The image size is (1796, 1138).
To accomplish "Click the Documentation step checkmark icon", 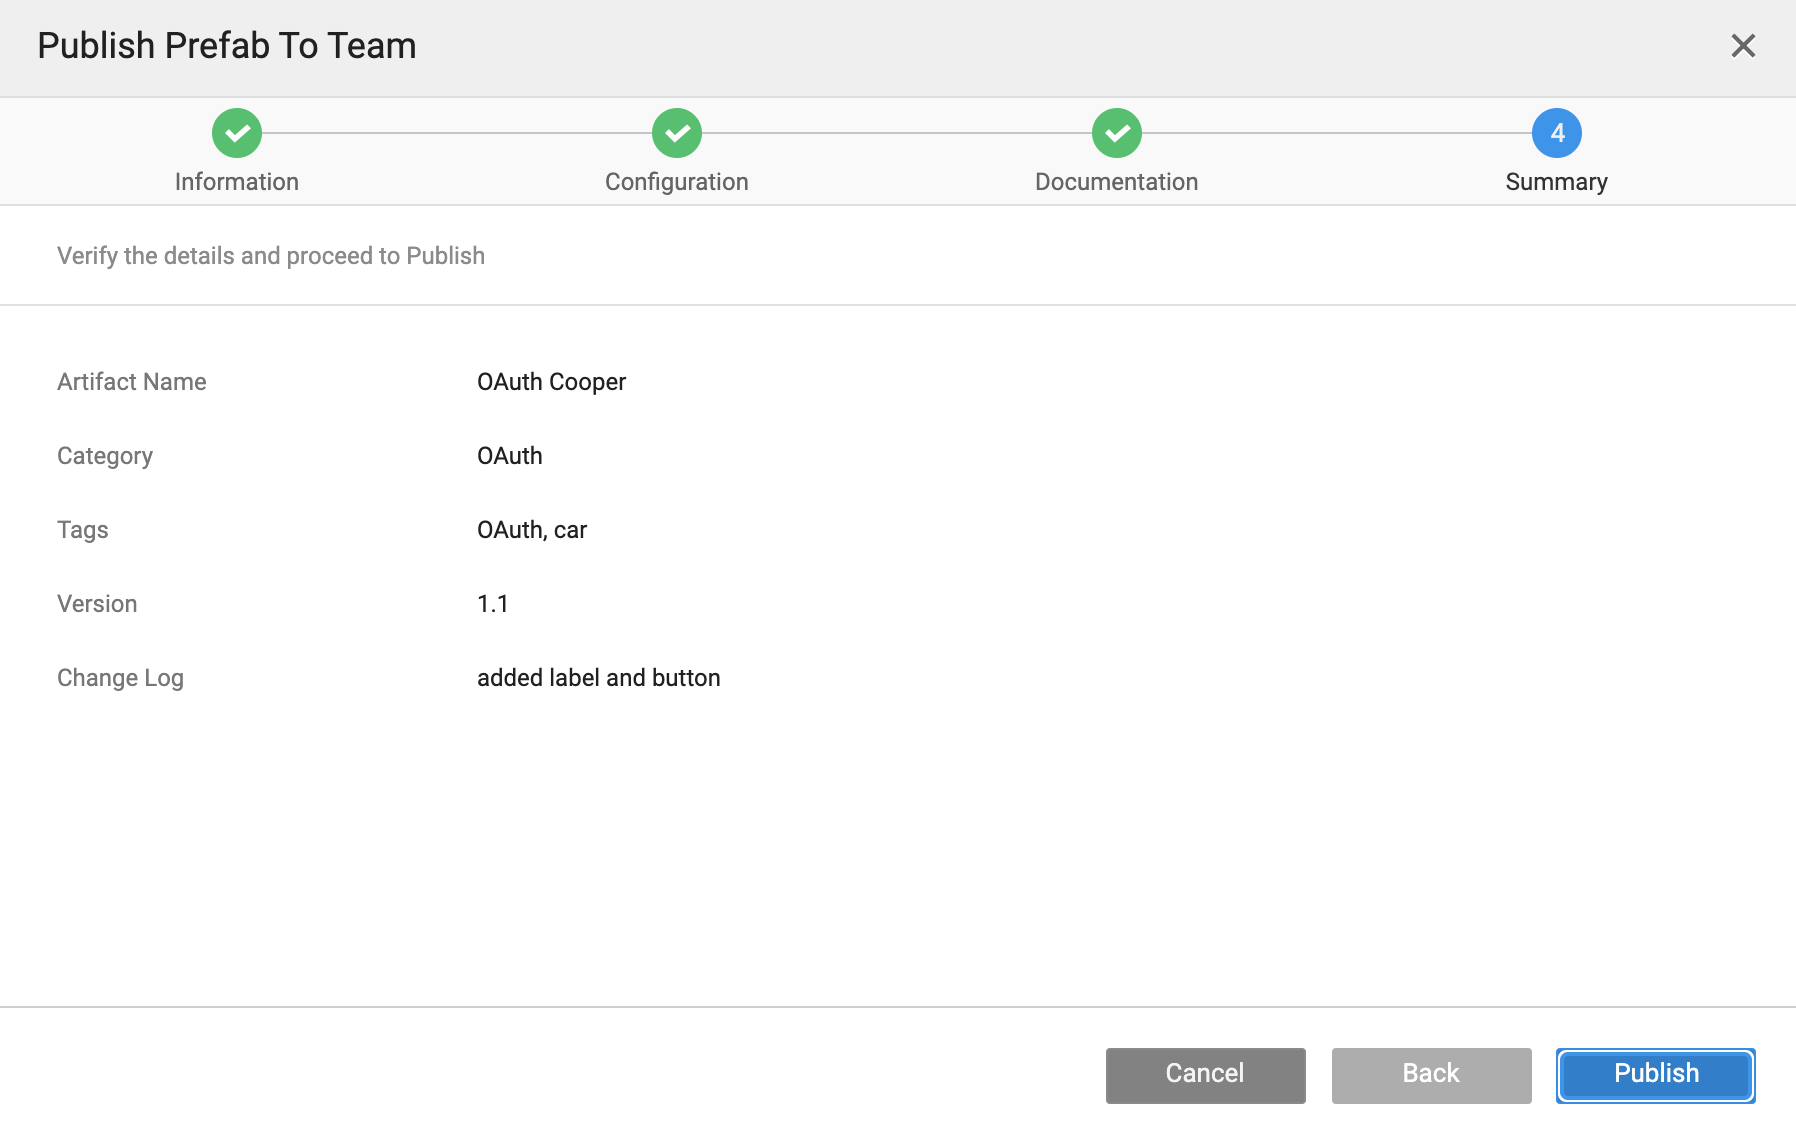I will [x=1117, y=133].
